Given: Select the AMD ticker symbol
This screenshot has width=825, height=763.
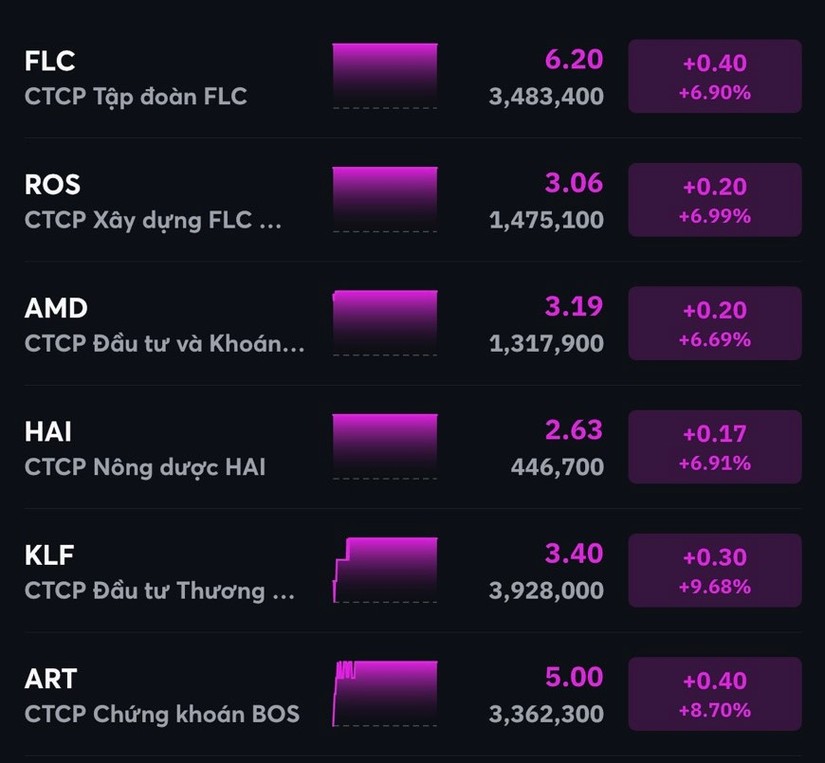Looking at the screenshot, I should 56,308.
